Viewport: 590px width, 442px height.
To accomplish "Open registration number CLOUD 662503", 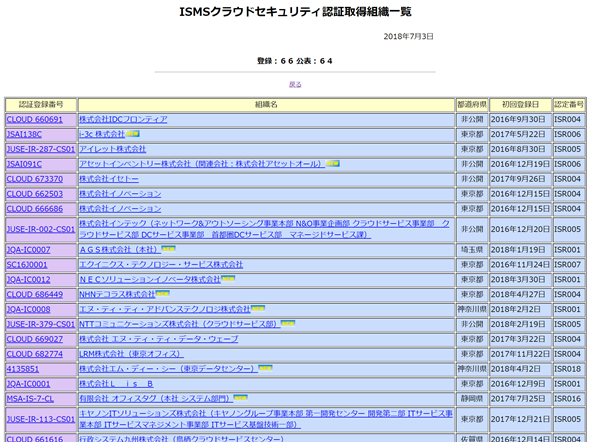I will click(x=35, y=194).
